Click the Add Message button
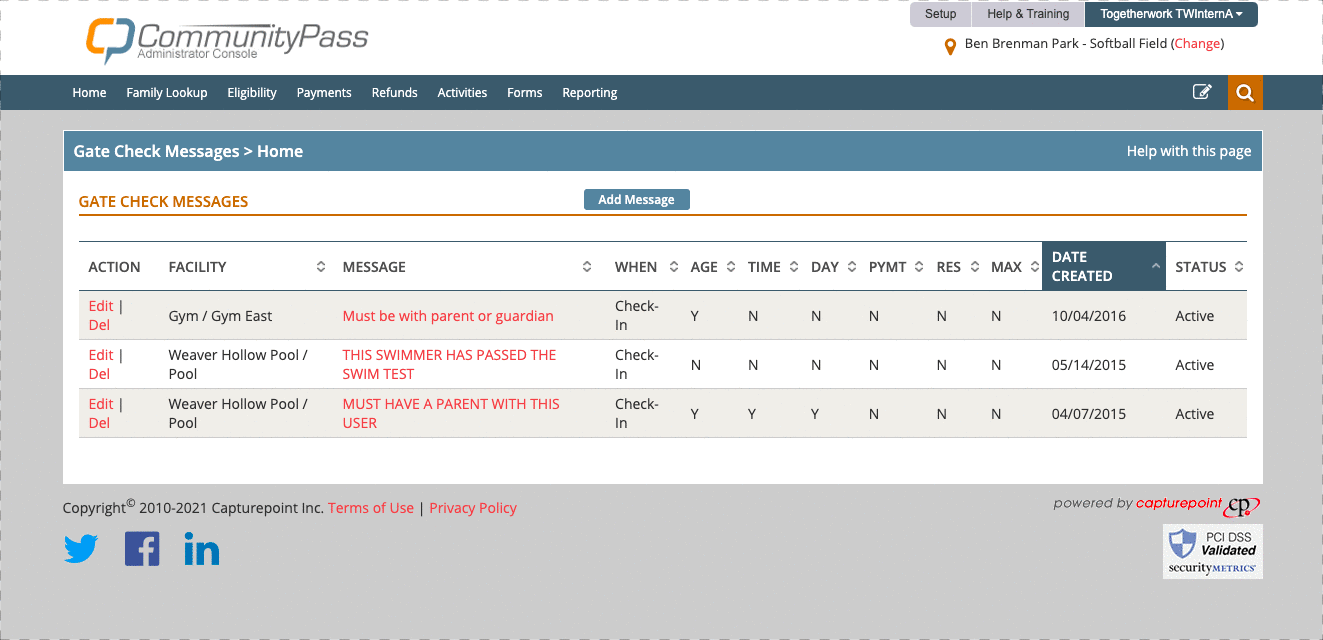This screenshot has width=1323, height=640. [x=636, y=200]
